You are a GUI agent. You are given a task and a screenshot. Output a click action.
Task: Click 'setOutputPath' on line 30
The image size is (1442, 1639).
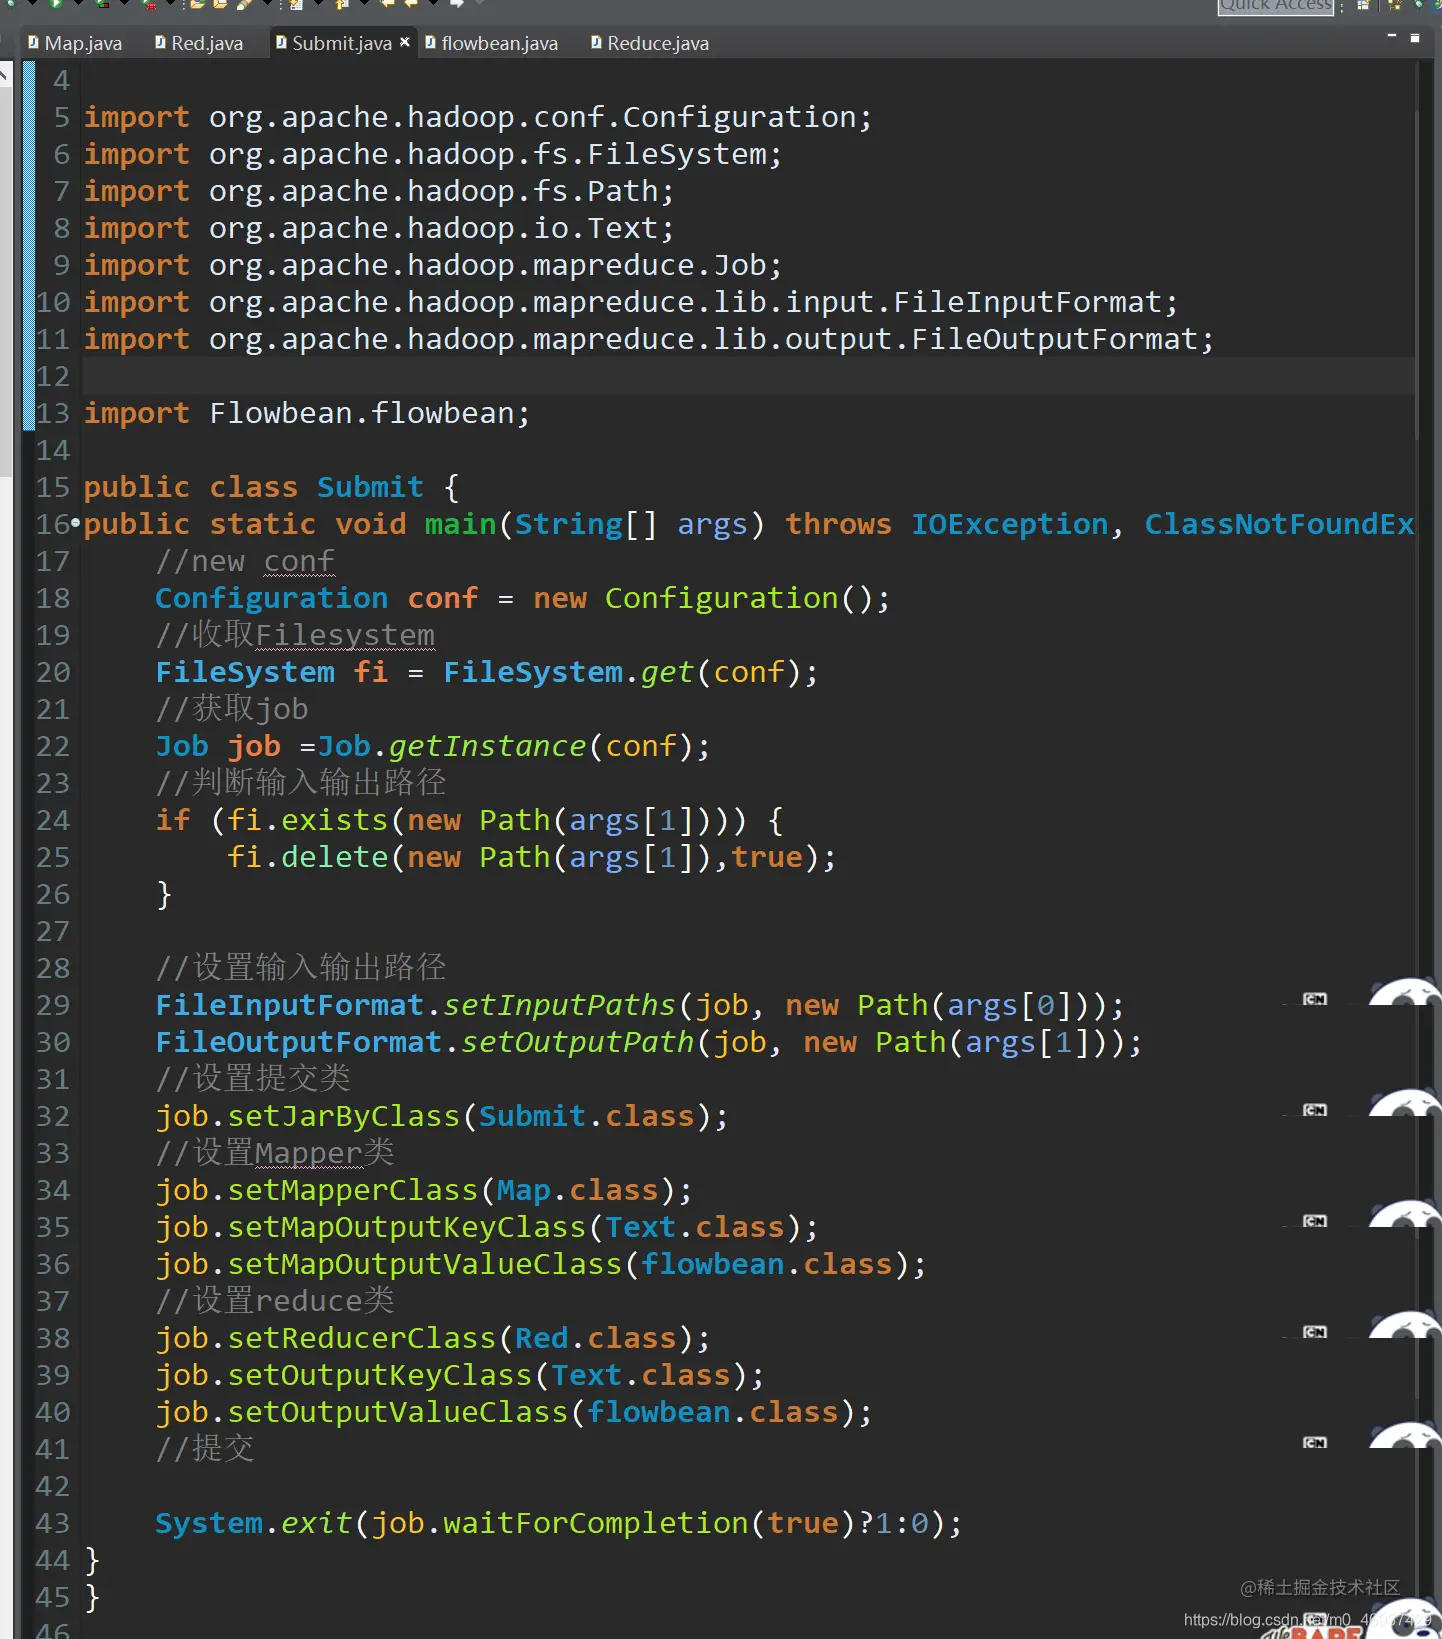tap(577, 1042)
